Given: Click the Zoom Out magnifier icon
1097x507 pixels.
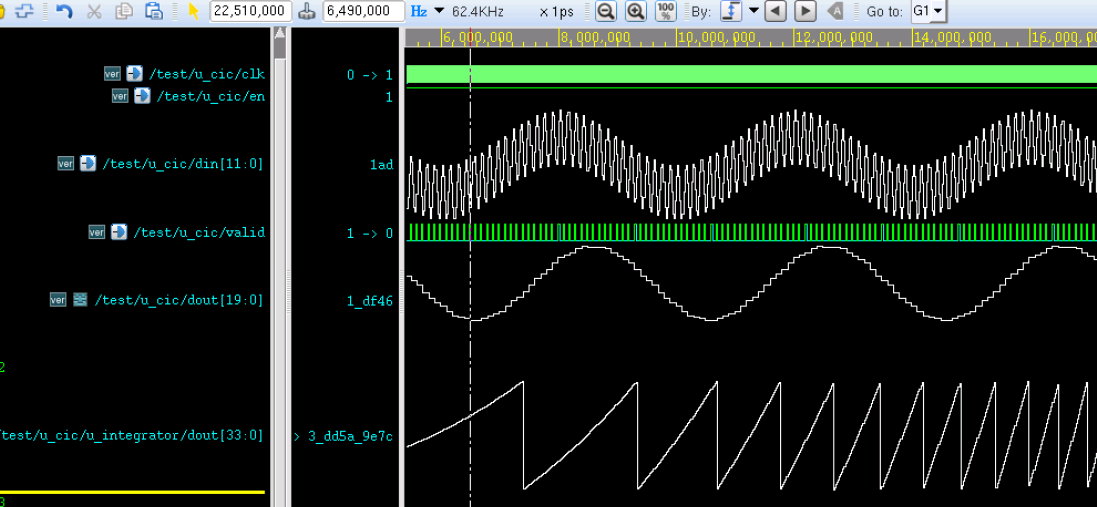Looking at the screenshot, I should [x=605, y=12].
